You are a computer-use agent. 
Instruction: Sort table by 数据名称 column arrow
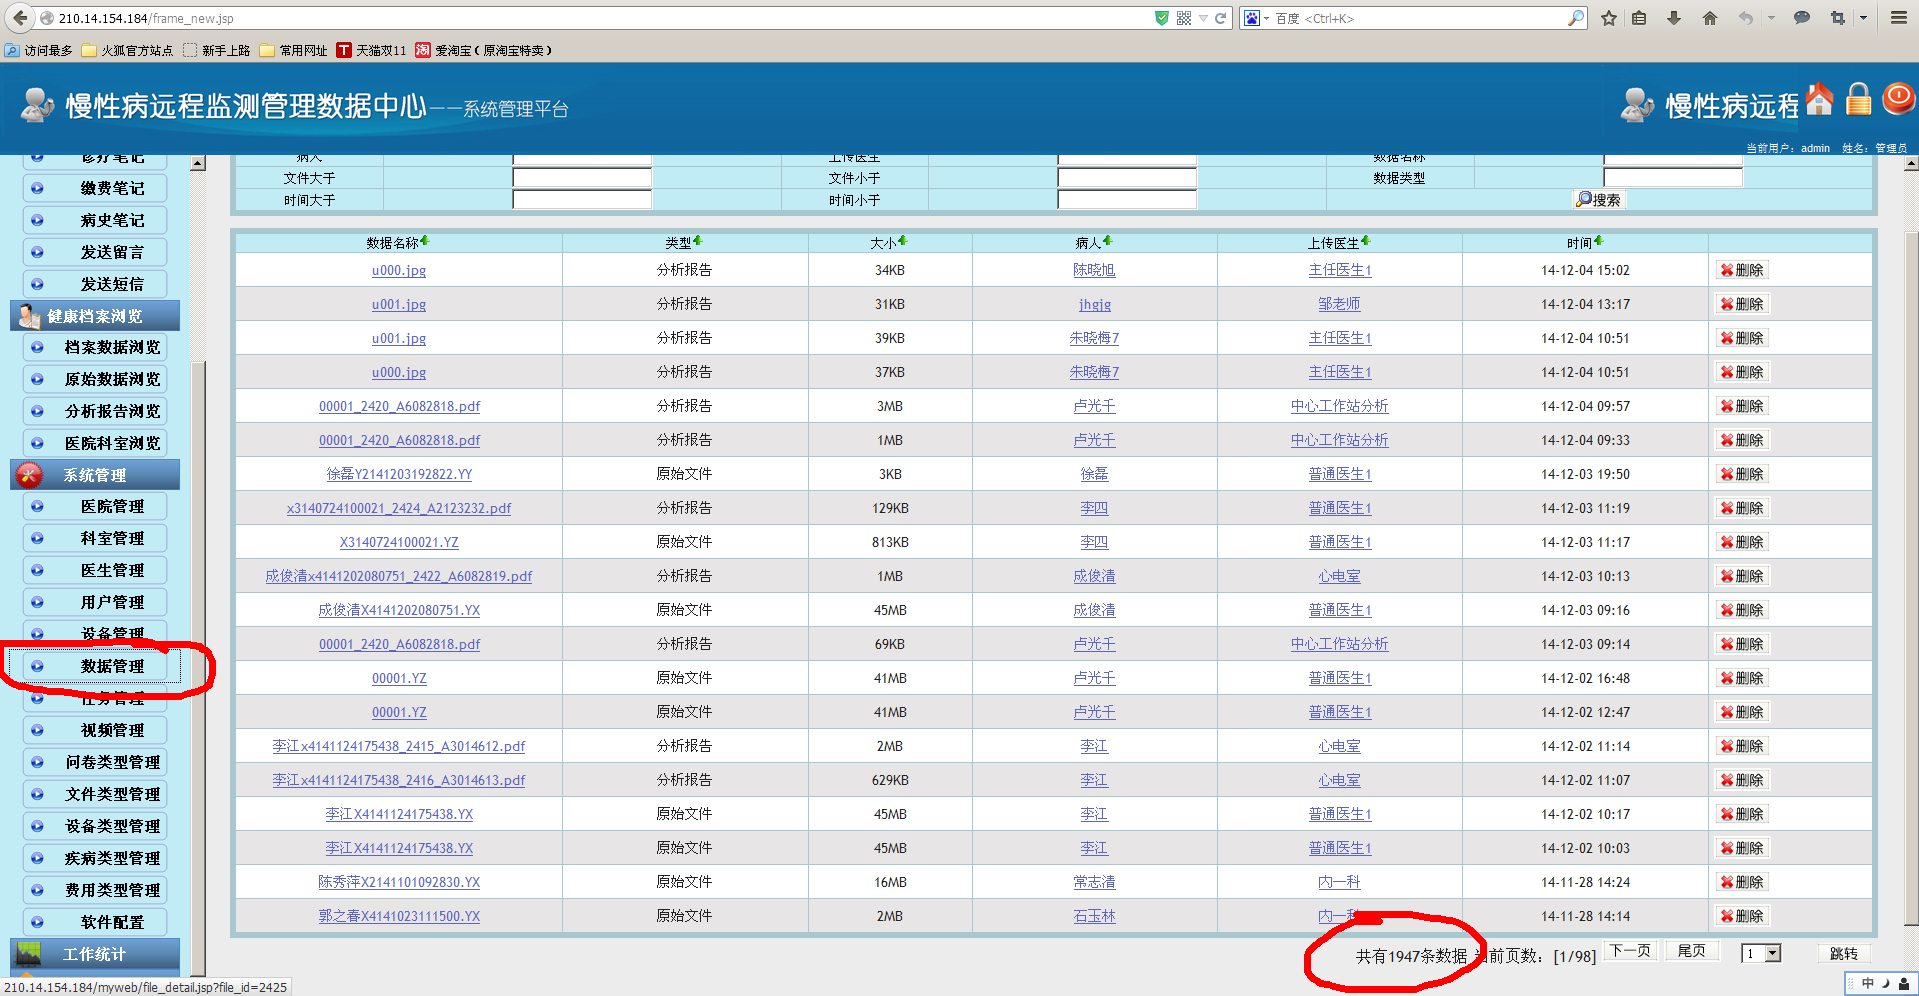425,241
